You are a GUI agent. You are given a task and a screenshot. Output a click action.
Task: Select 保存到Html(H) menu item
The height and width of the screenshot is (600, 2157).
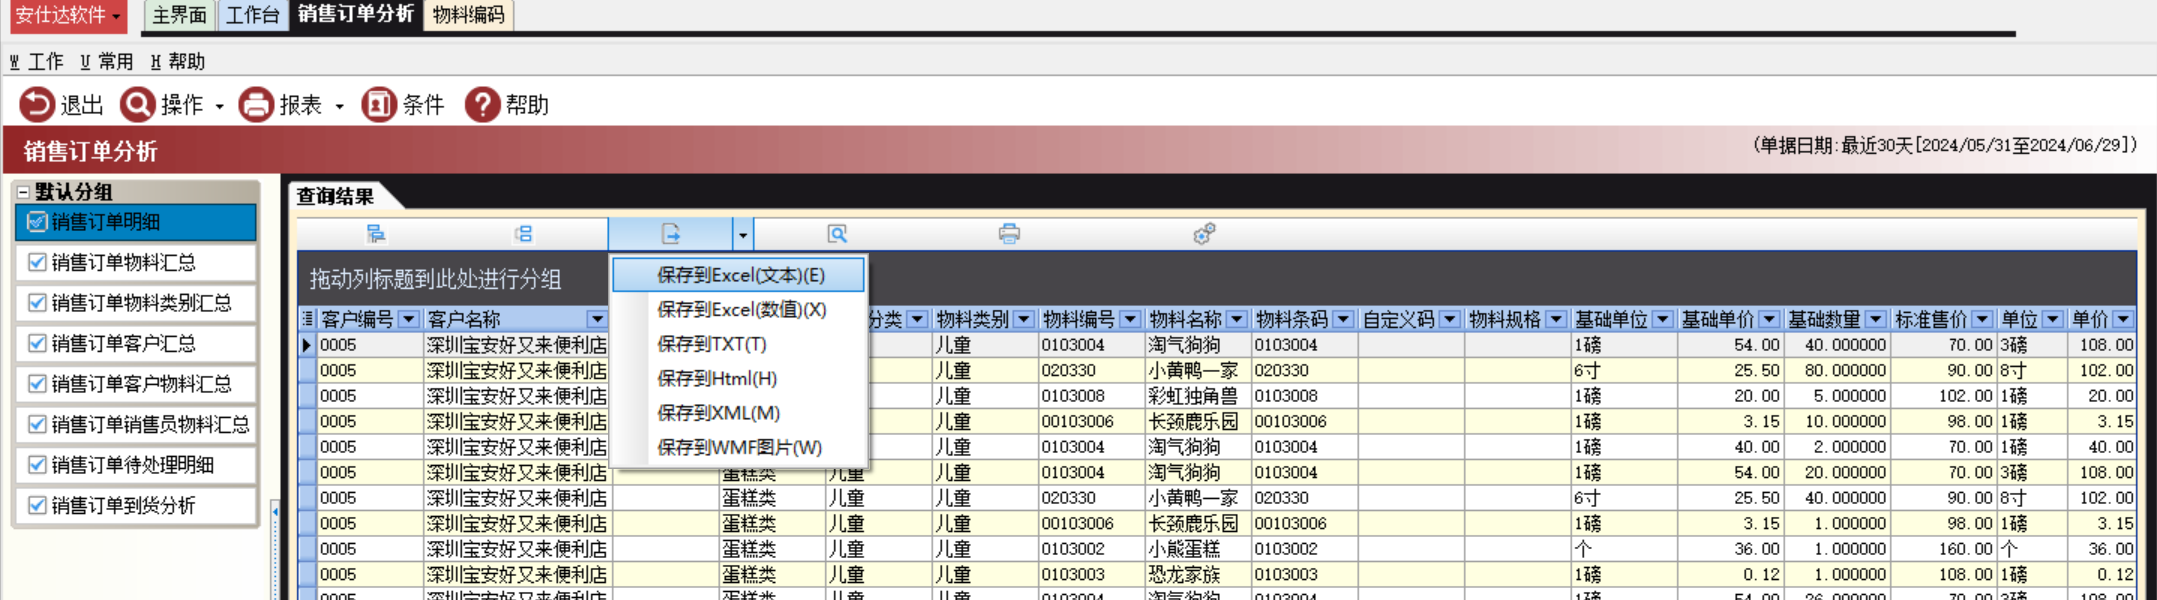(739, 378)
